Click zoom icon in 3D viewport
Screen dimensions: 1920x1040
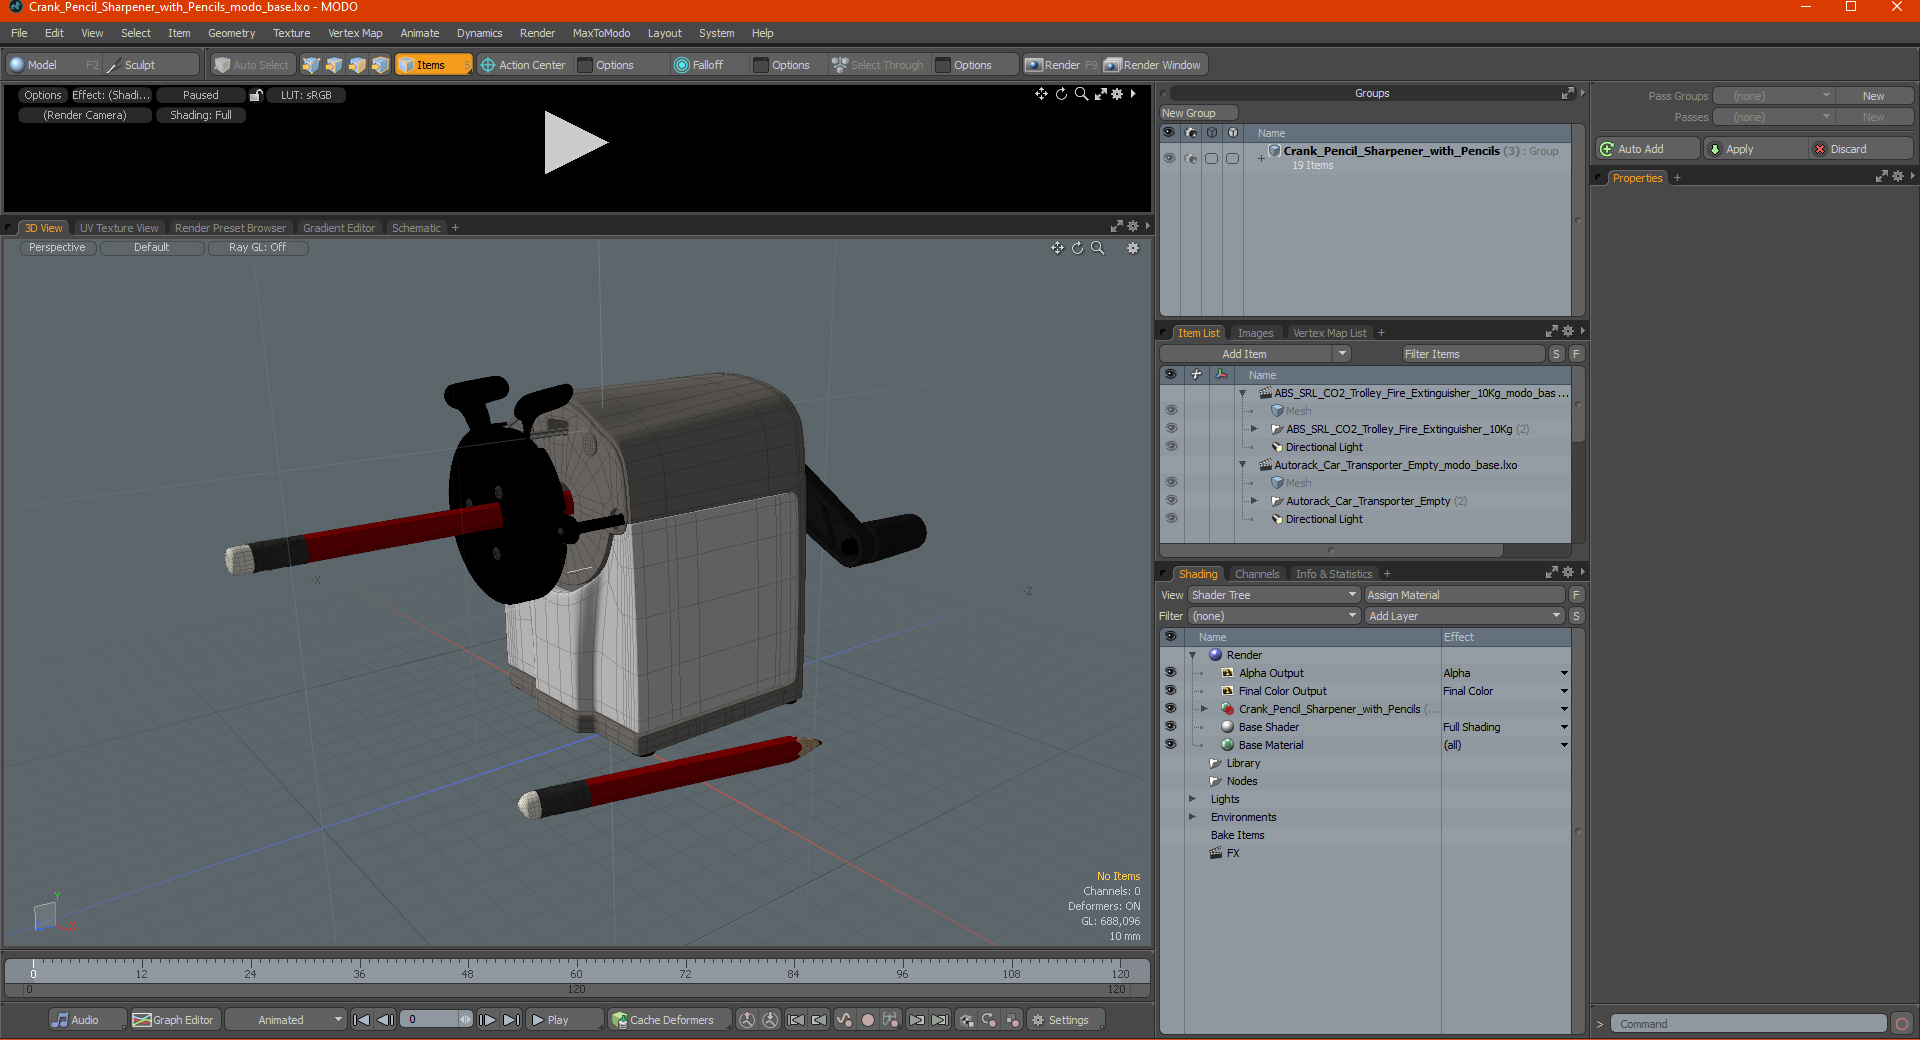click(x=1098, y=248)
